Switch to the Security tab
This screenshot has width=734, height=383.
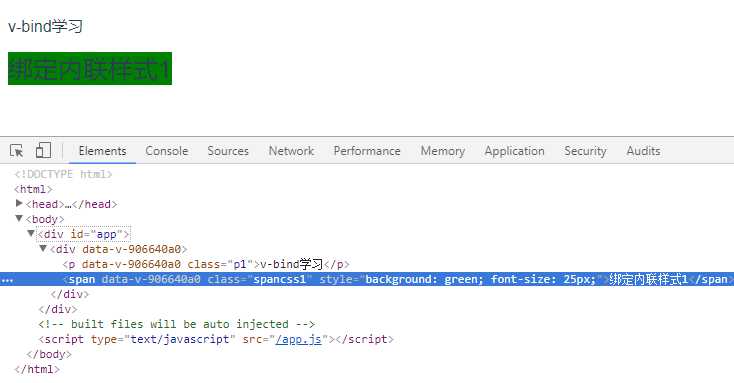tap(585, 151)
